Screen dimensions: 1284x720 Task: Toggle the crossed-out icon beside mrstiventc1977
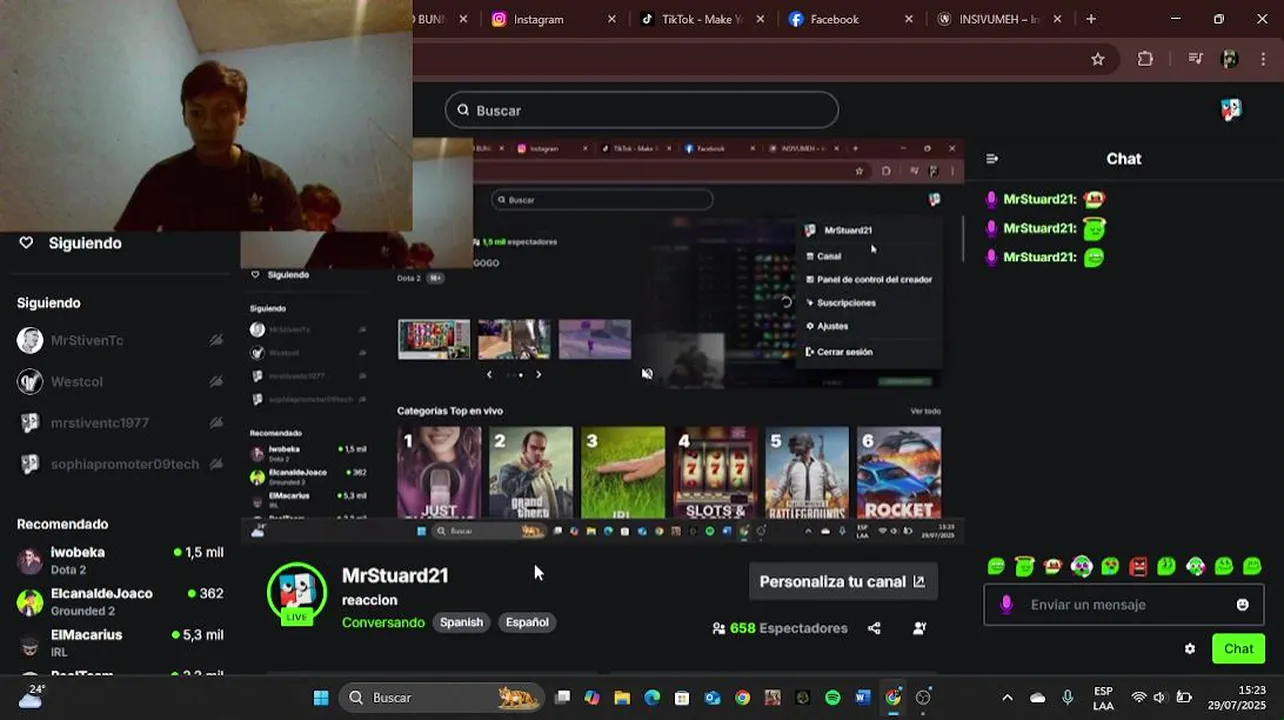(x=216, y=423)
